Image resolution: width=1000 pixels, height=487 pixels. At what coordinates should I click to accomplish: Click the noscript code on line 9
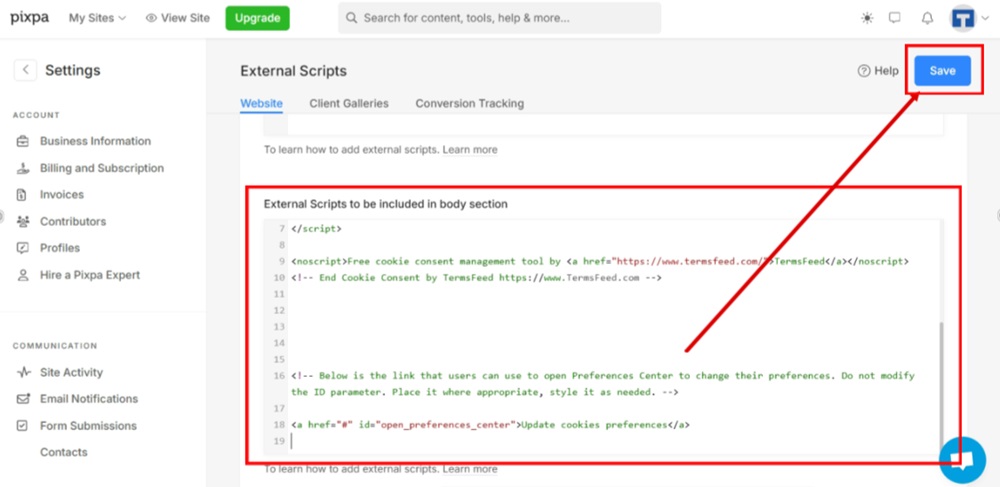599,261
